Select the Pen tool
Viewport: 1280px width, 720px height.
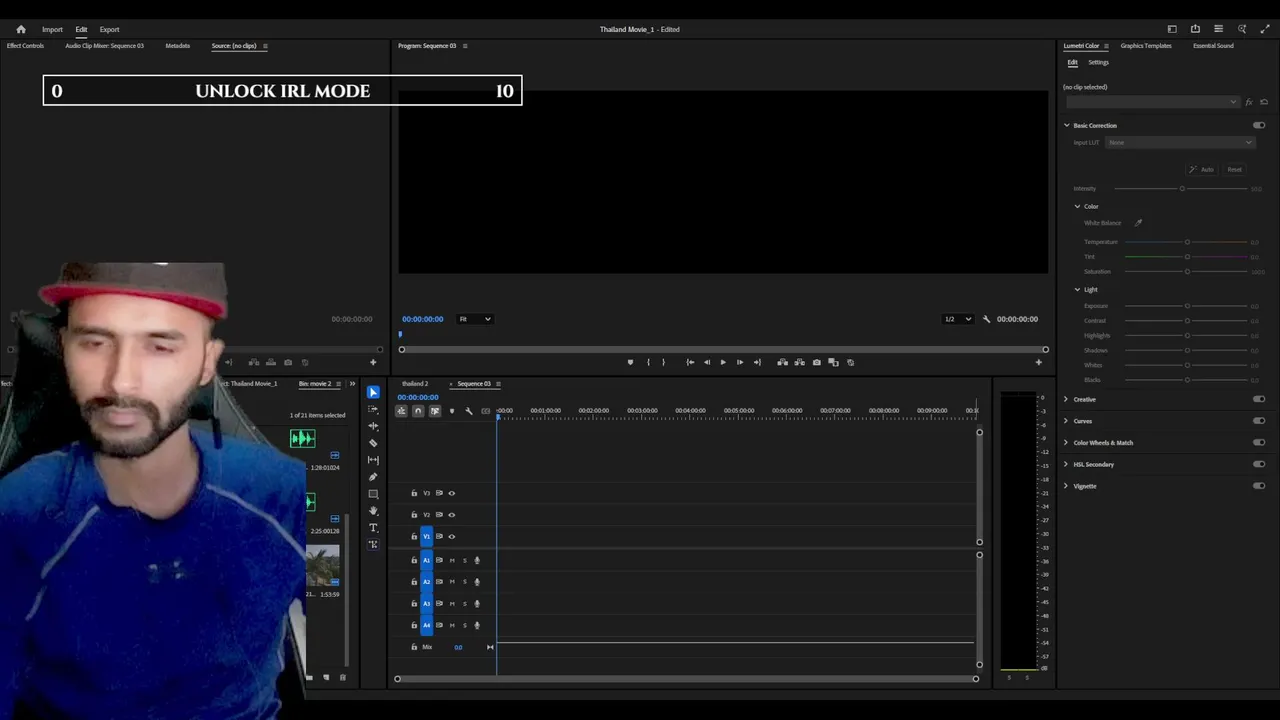(x=373, y=477)
